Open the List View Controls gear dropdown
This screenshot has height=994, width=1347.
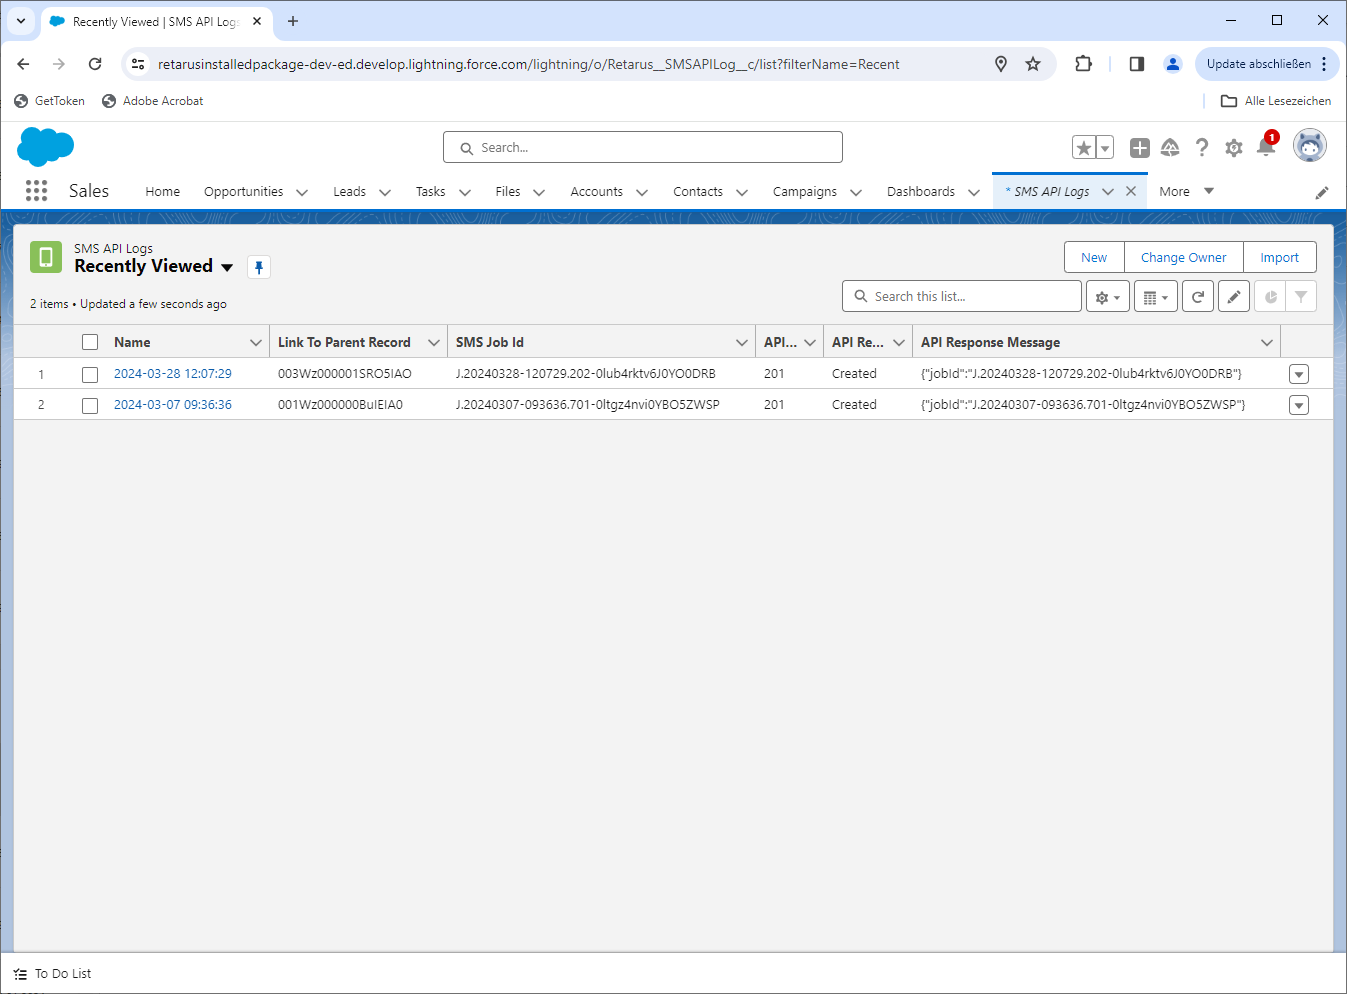click(1108, 297)
